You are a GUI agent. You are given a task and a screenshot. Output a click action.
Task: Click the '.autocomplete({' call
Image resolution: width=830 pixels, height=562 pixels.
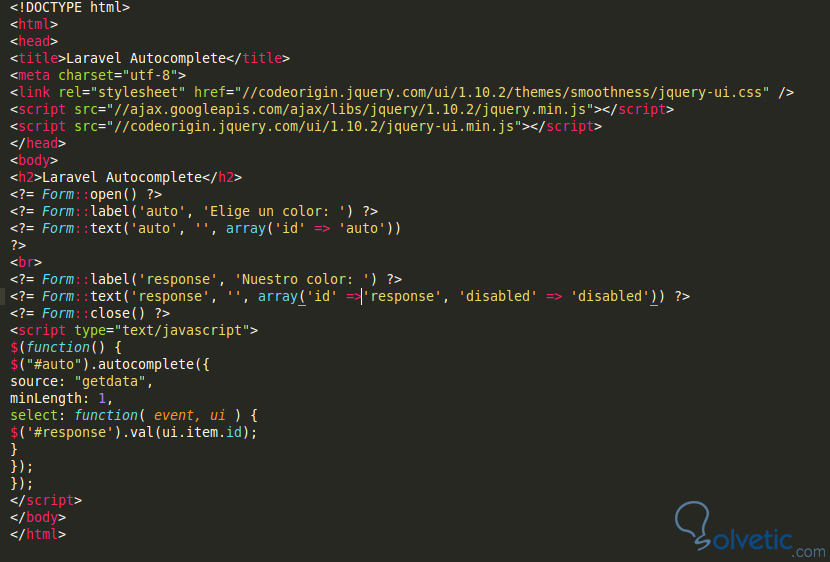tap(150, 365)
